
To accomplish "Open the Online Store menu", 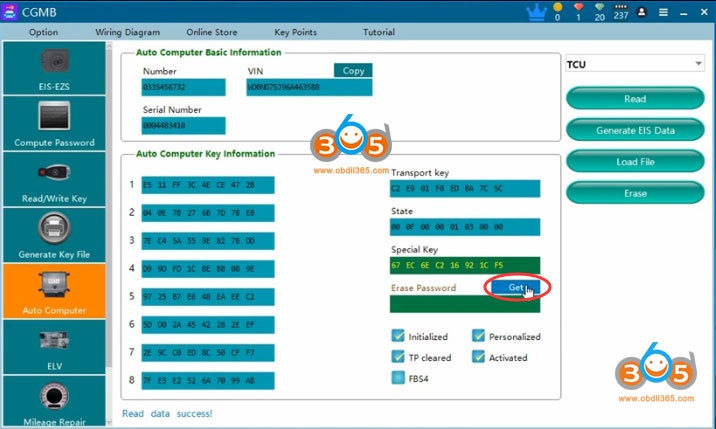I will click(211, 32).
